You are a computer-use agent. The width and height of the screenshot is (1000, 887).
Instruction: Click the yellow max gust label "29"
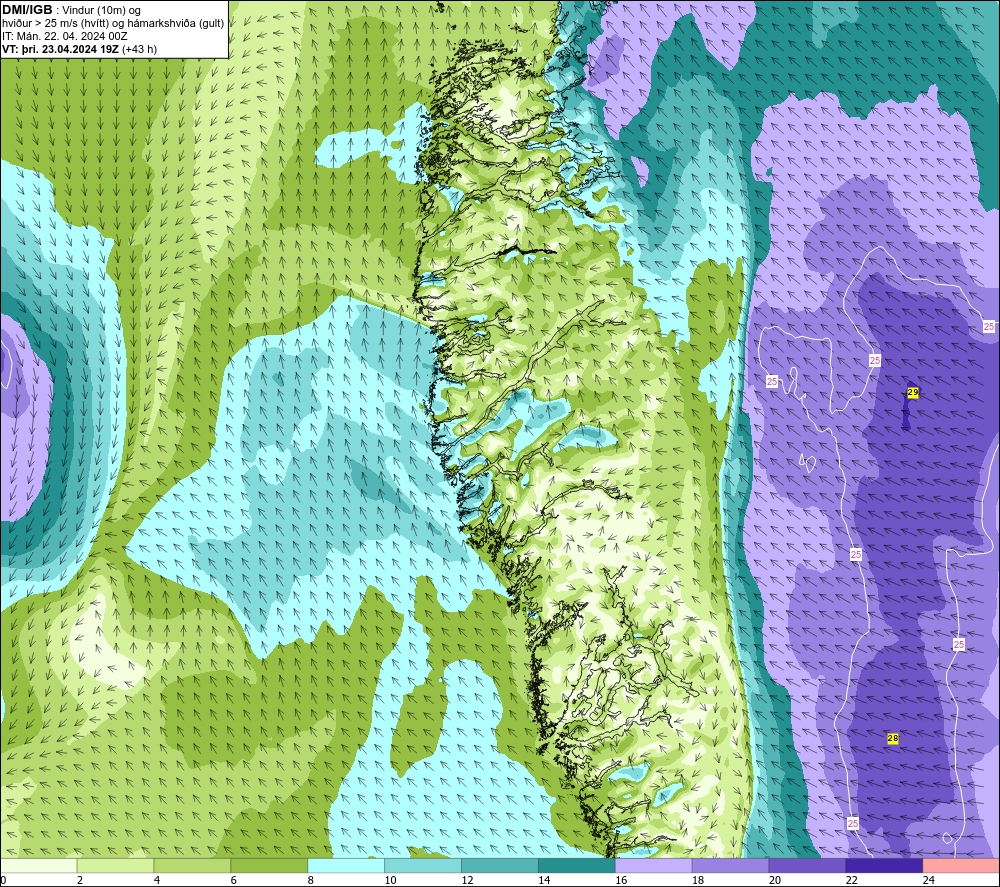[x=913, y=393]
